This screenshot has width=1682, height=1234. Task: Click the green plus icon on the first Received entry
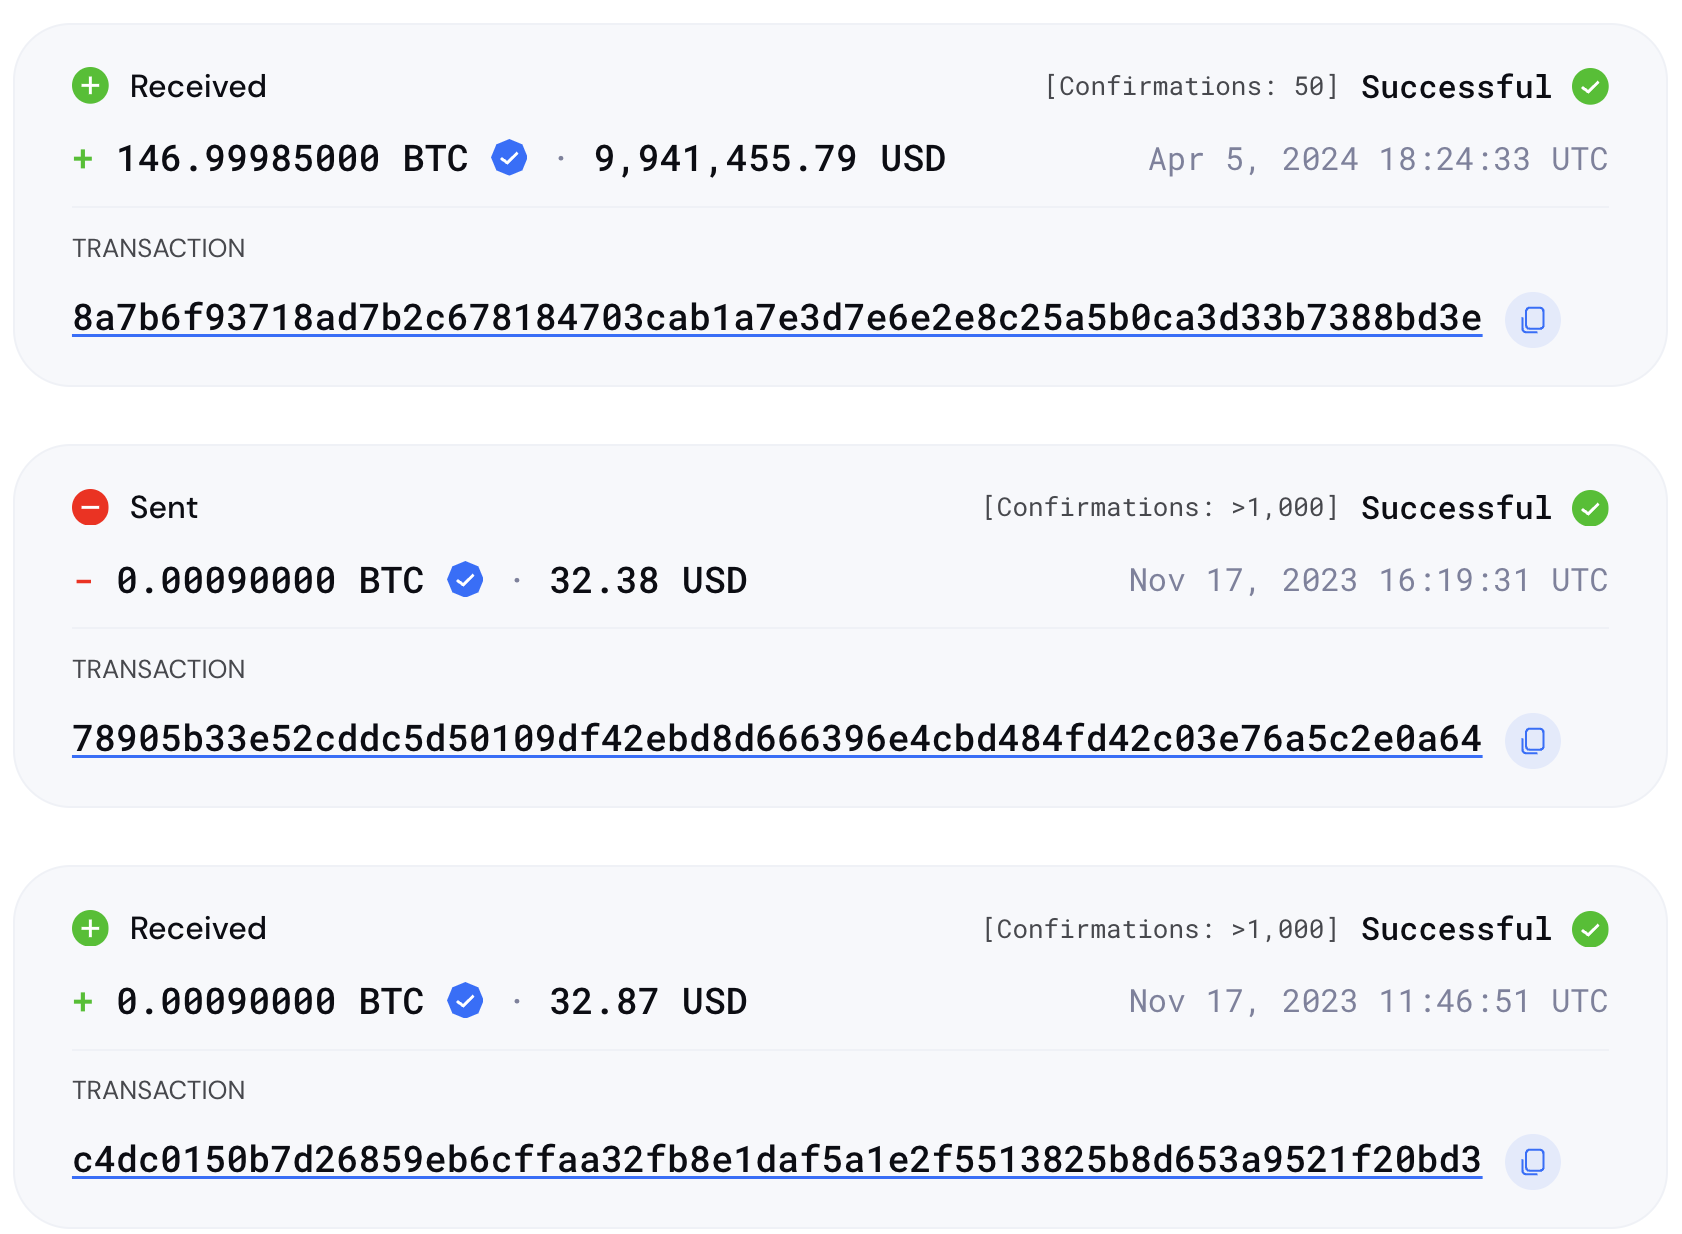click(x=90, y=86)
